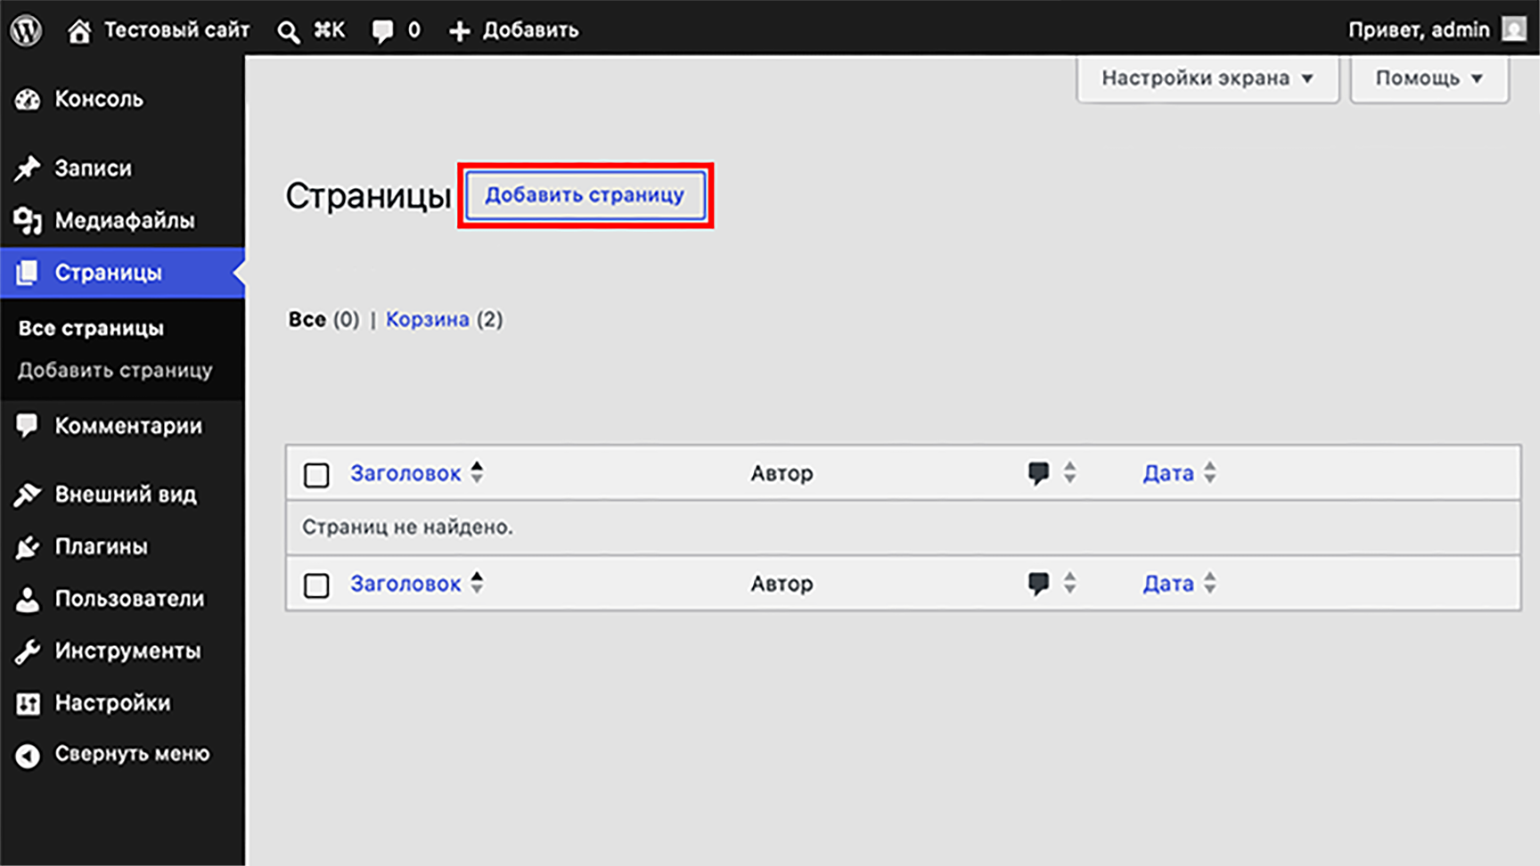
Task: Open the site home icon
Action: [x=79, y=31]
